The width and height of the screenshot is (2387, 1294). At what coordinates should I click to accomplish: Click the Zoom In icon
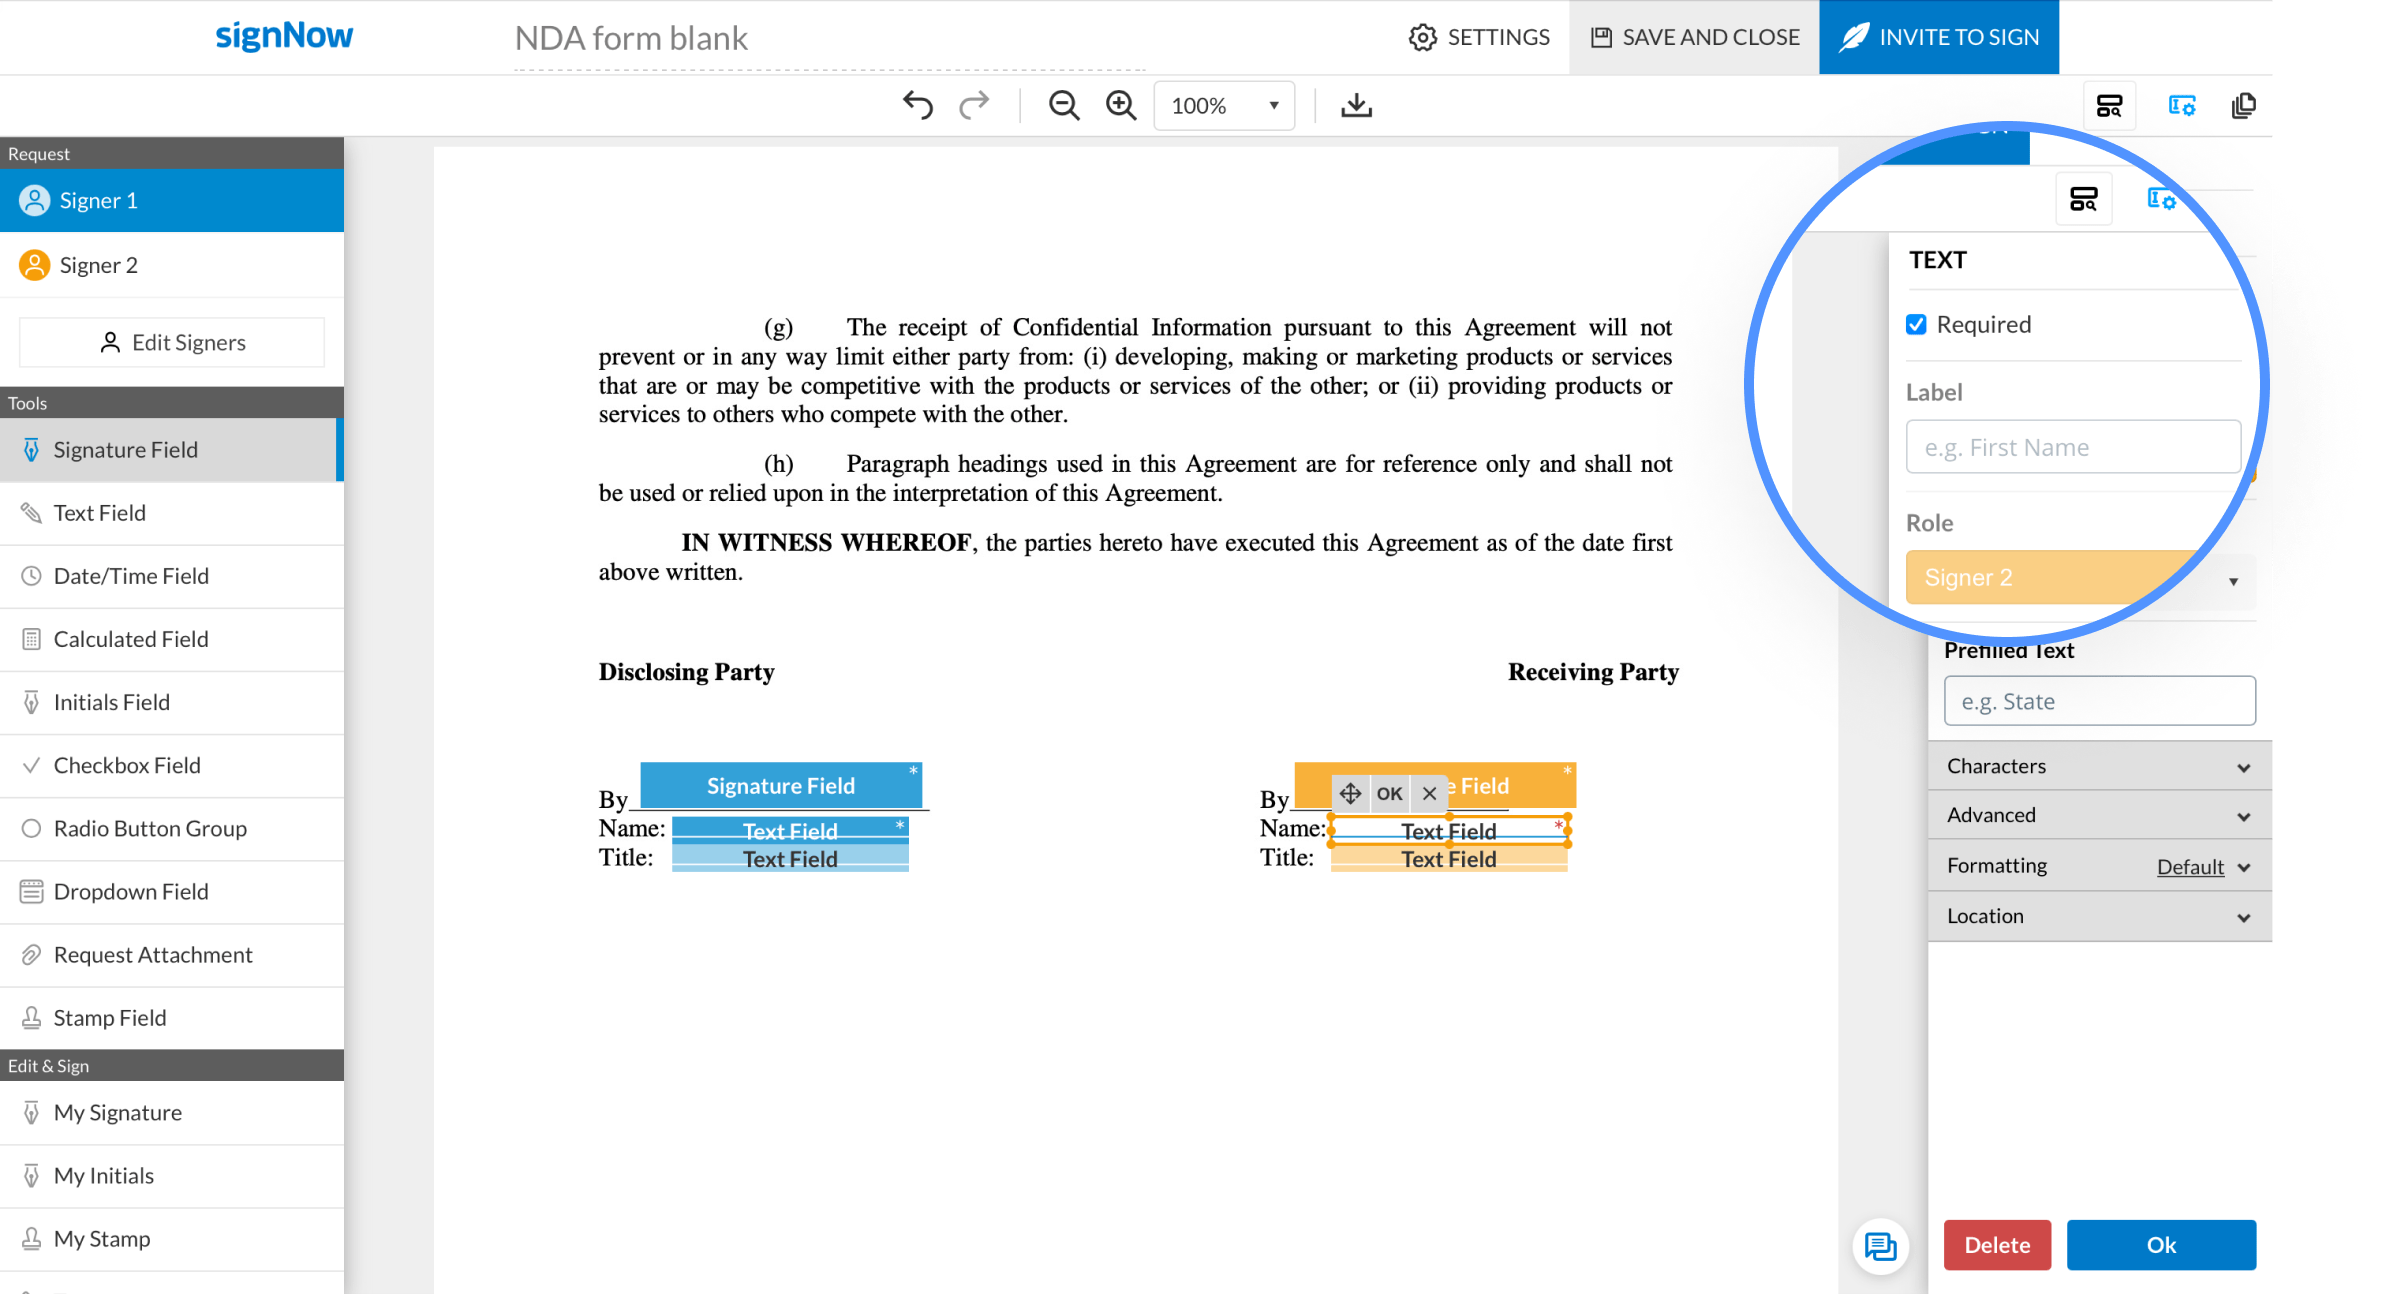pyautogui.click(x=1119, y=105)
